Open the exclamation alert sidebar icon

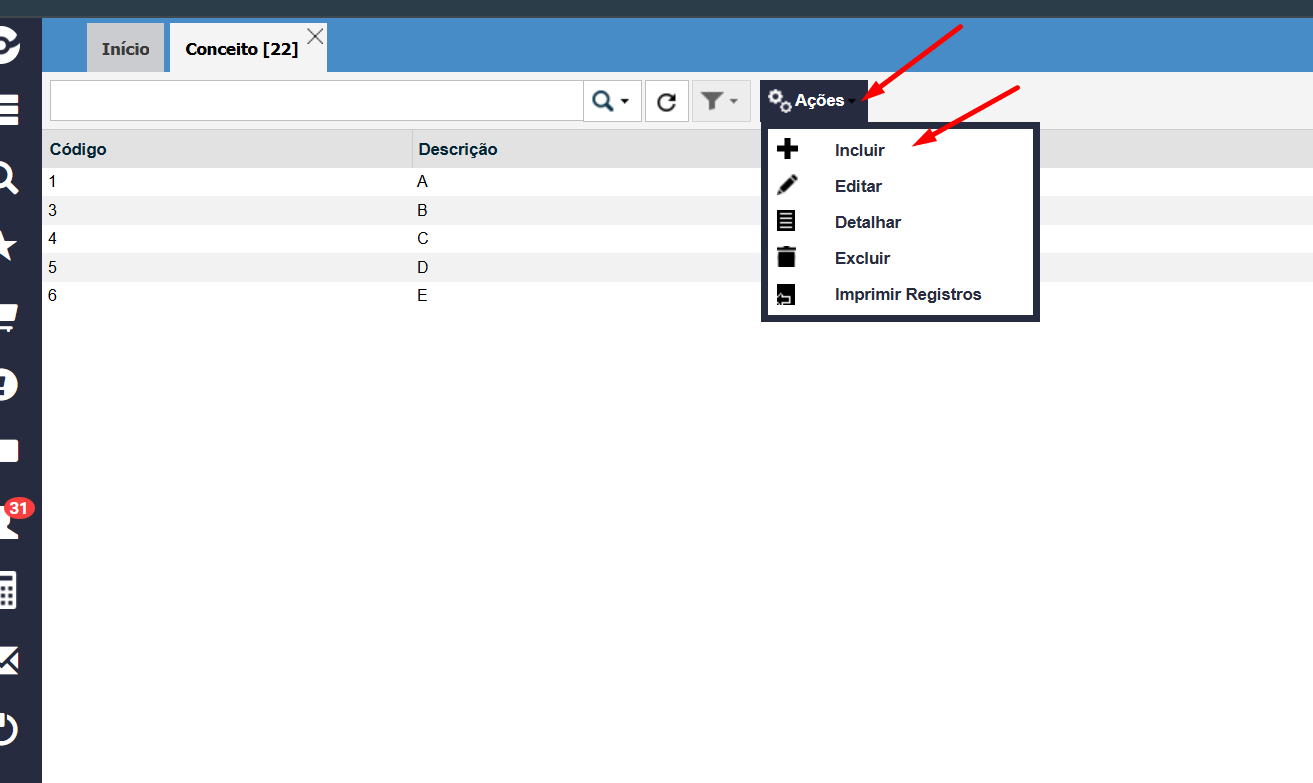[8, 385]
